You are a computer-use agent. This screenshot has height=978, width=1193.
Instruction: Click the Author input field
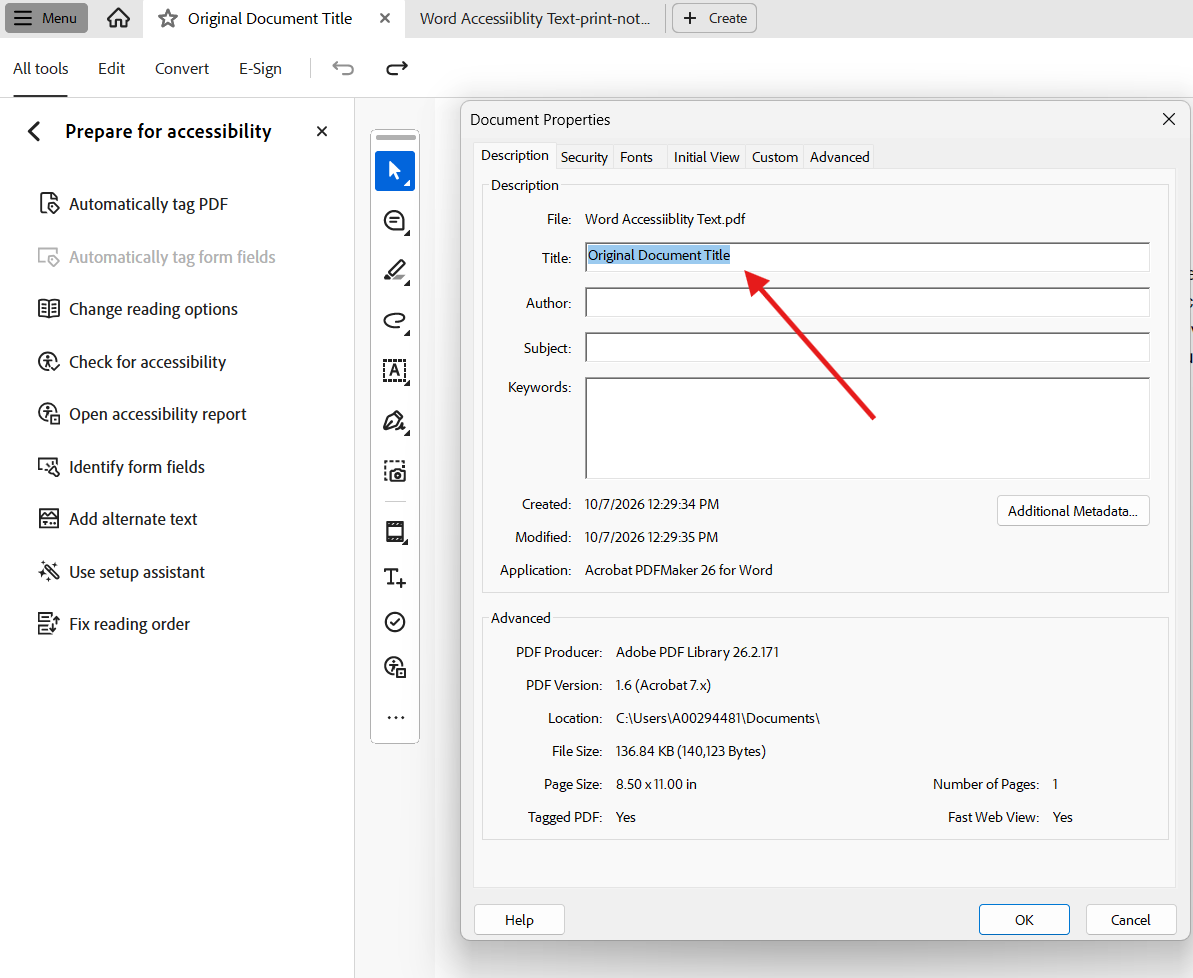tap(867, 302)
